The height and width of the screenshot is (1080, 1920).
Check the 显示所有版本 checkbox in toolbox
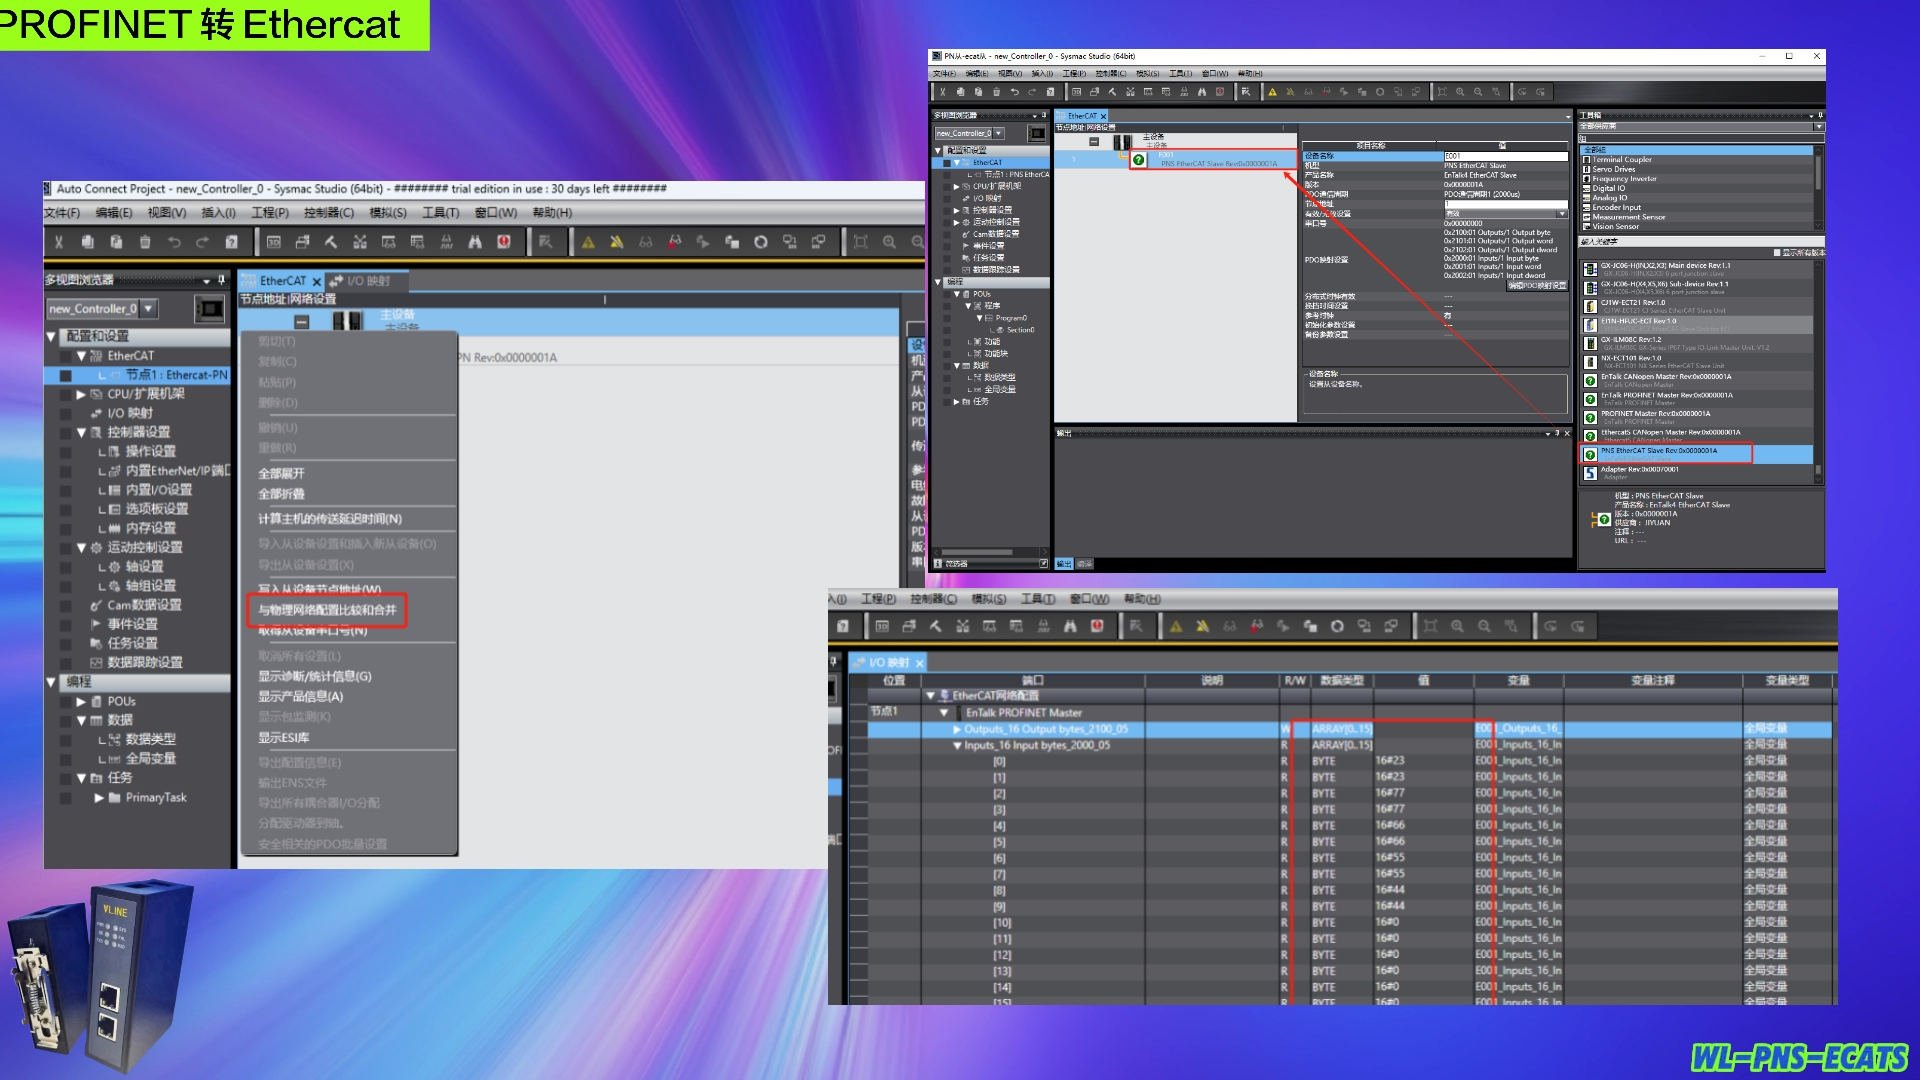1777,253
